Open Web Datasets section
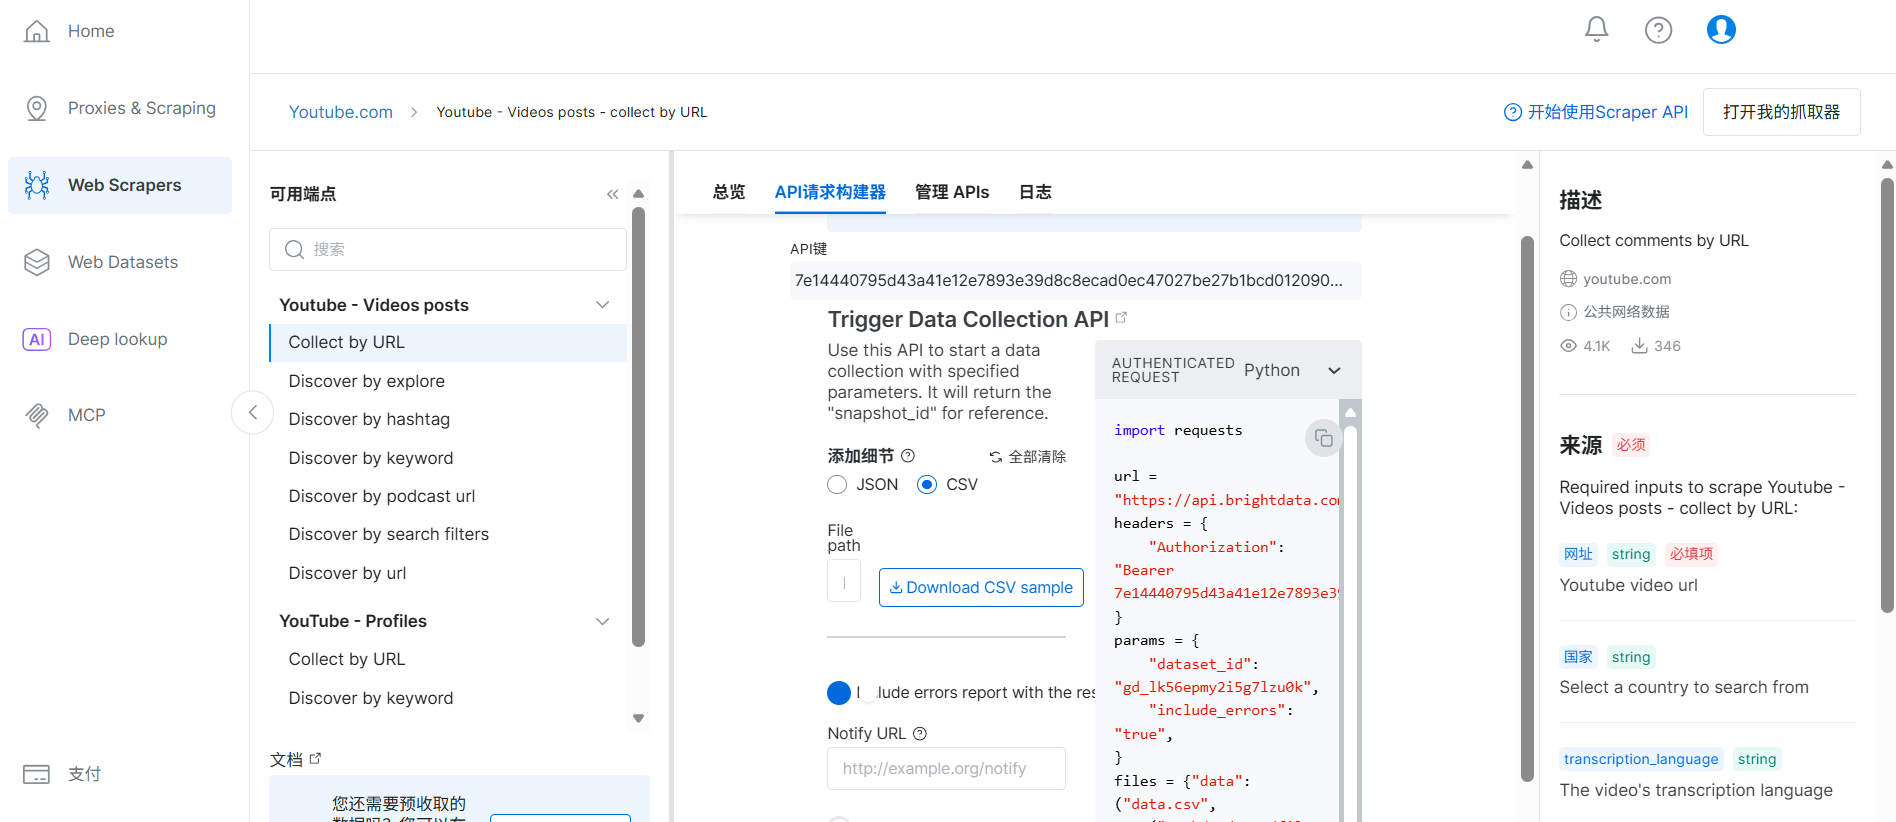This screenshot has height=822, width=1896. coord(120,262)
